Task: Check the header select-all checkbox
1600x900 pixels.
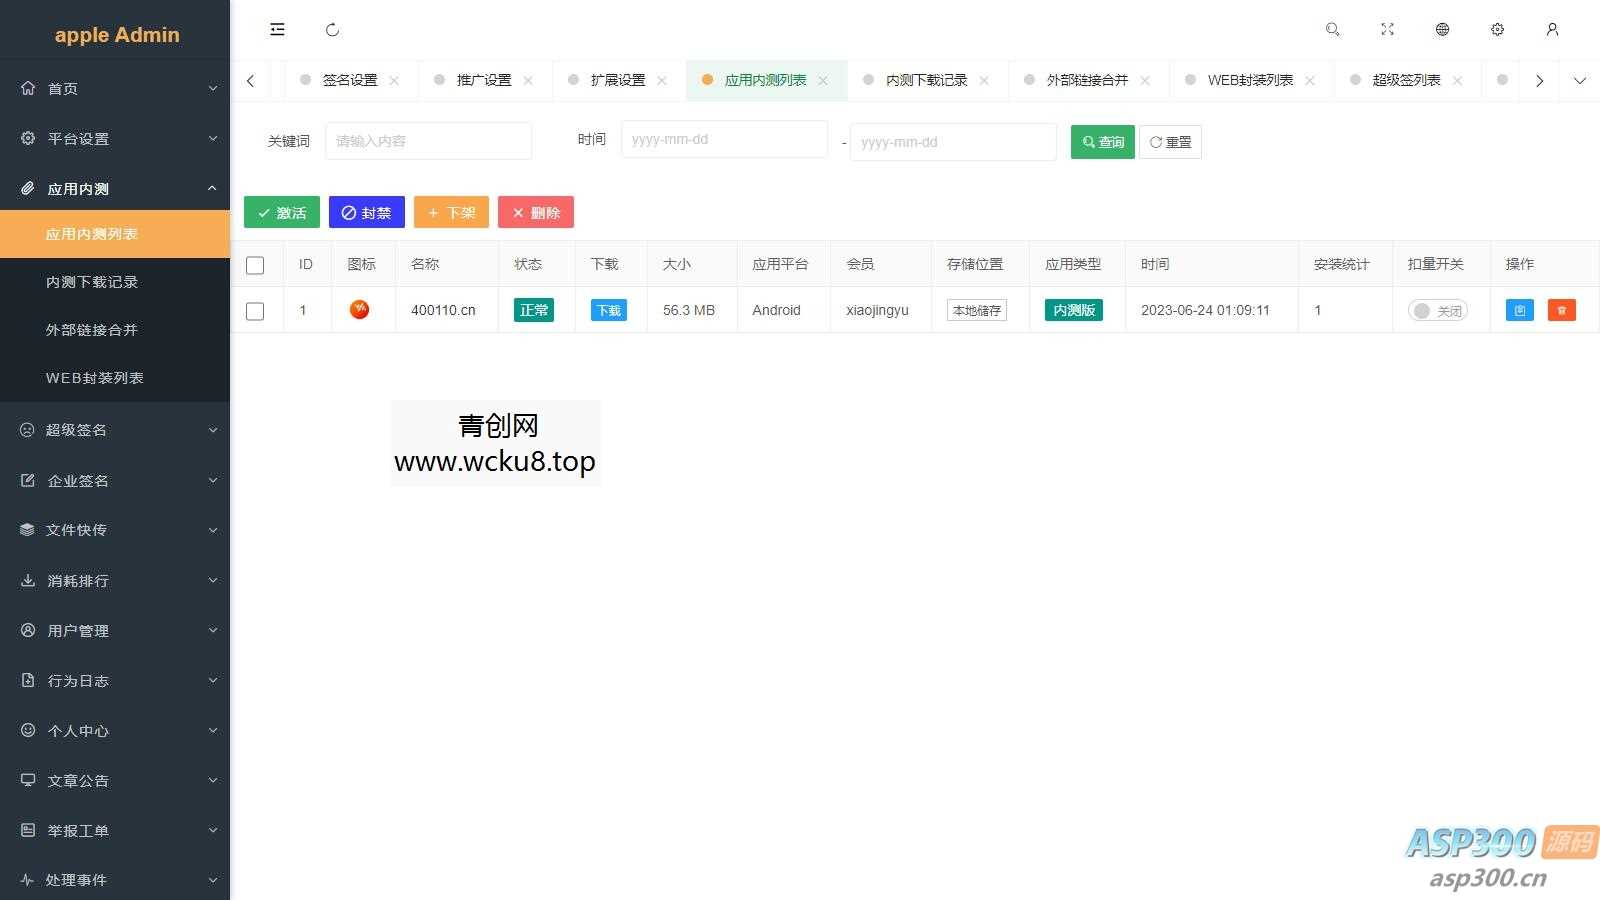Action: click(256, 264)
